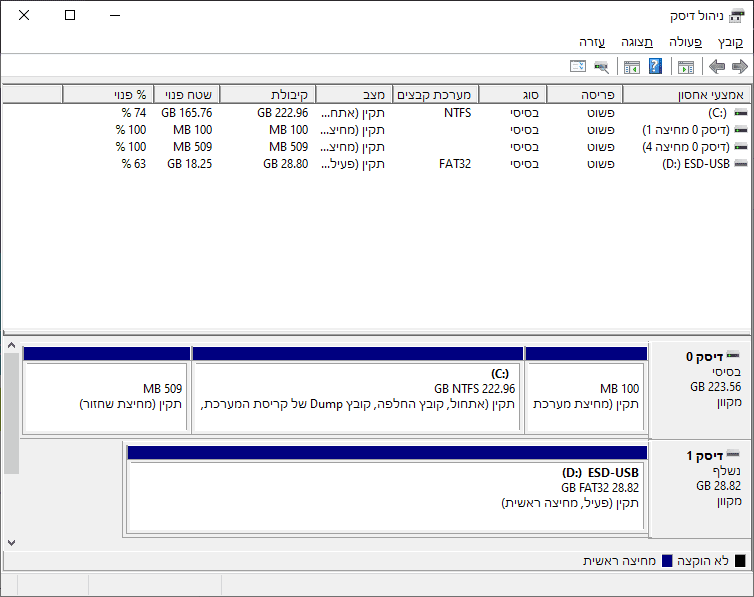Open the blue question-mark help icon

655,66
